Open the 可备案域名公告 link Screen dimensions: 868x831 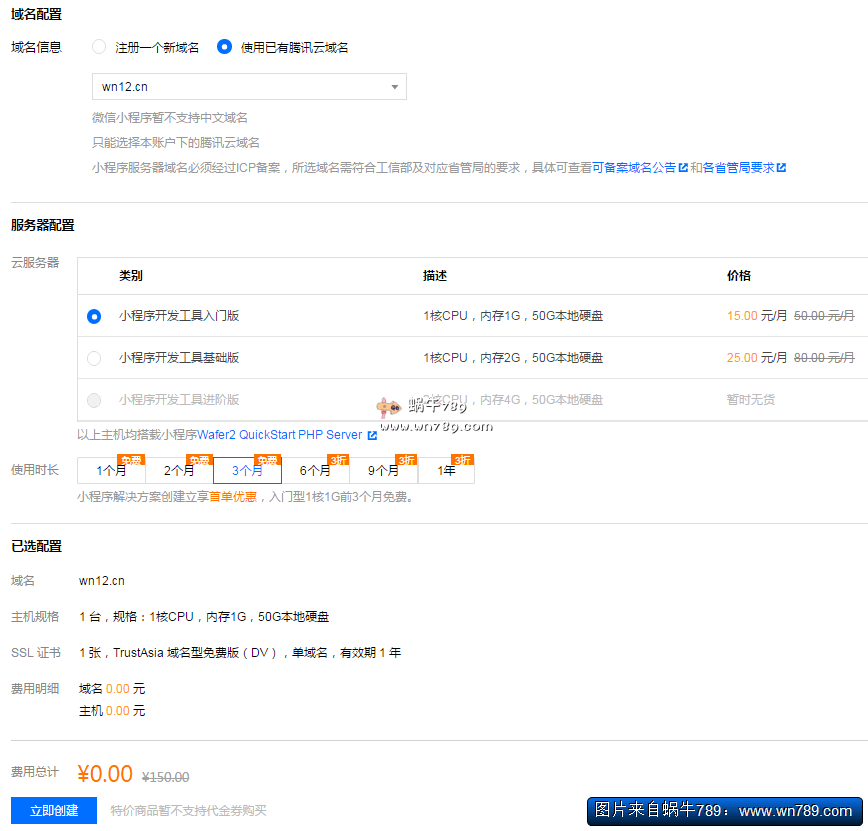634,168
